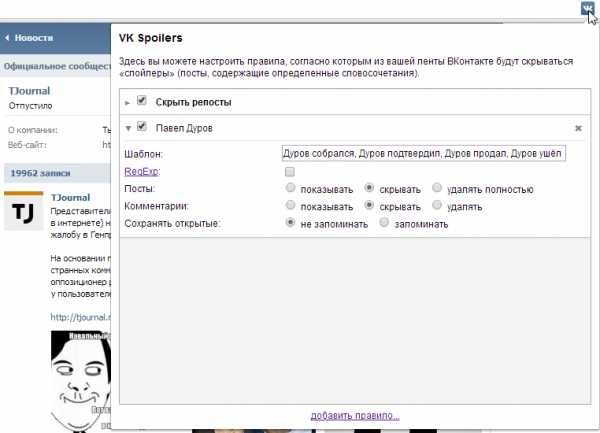Viewport: 600px width, 433px height.
Task: Expand the Скрыть репосты rule
Action: pyautogui.click(x=127, y=103)
